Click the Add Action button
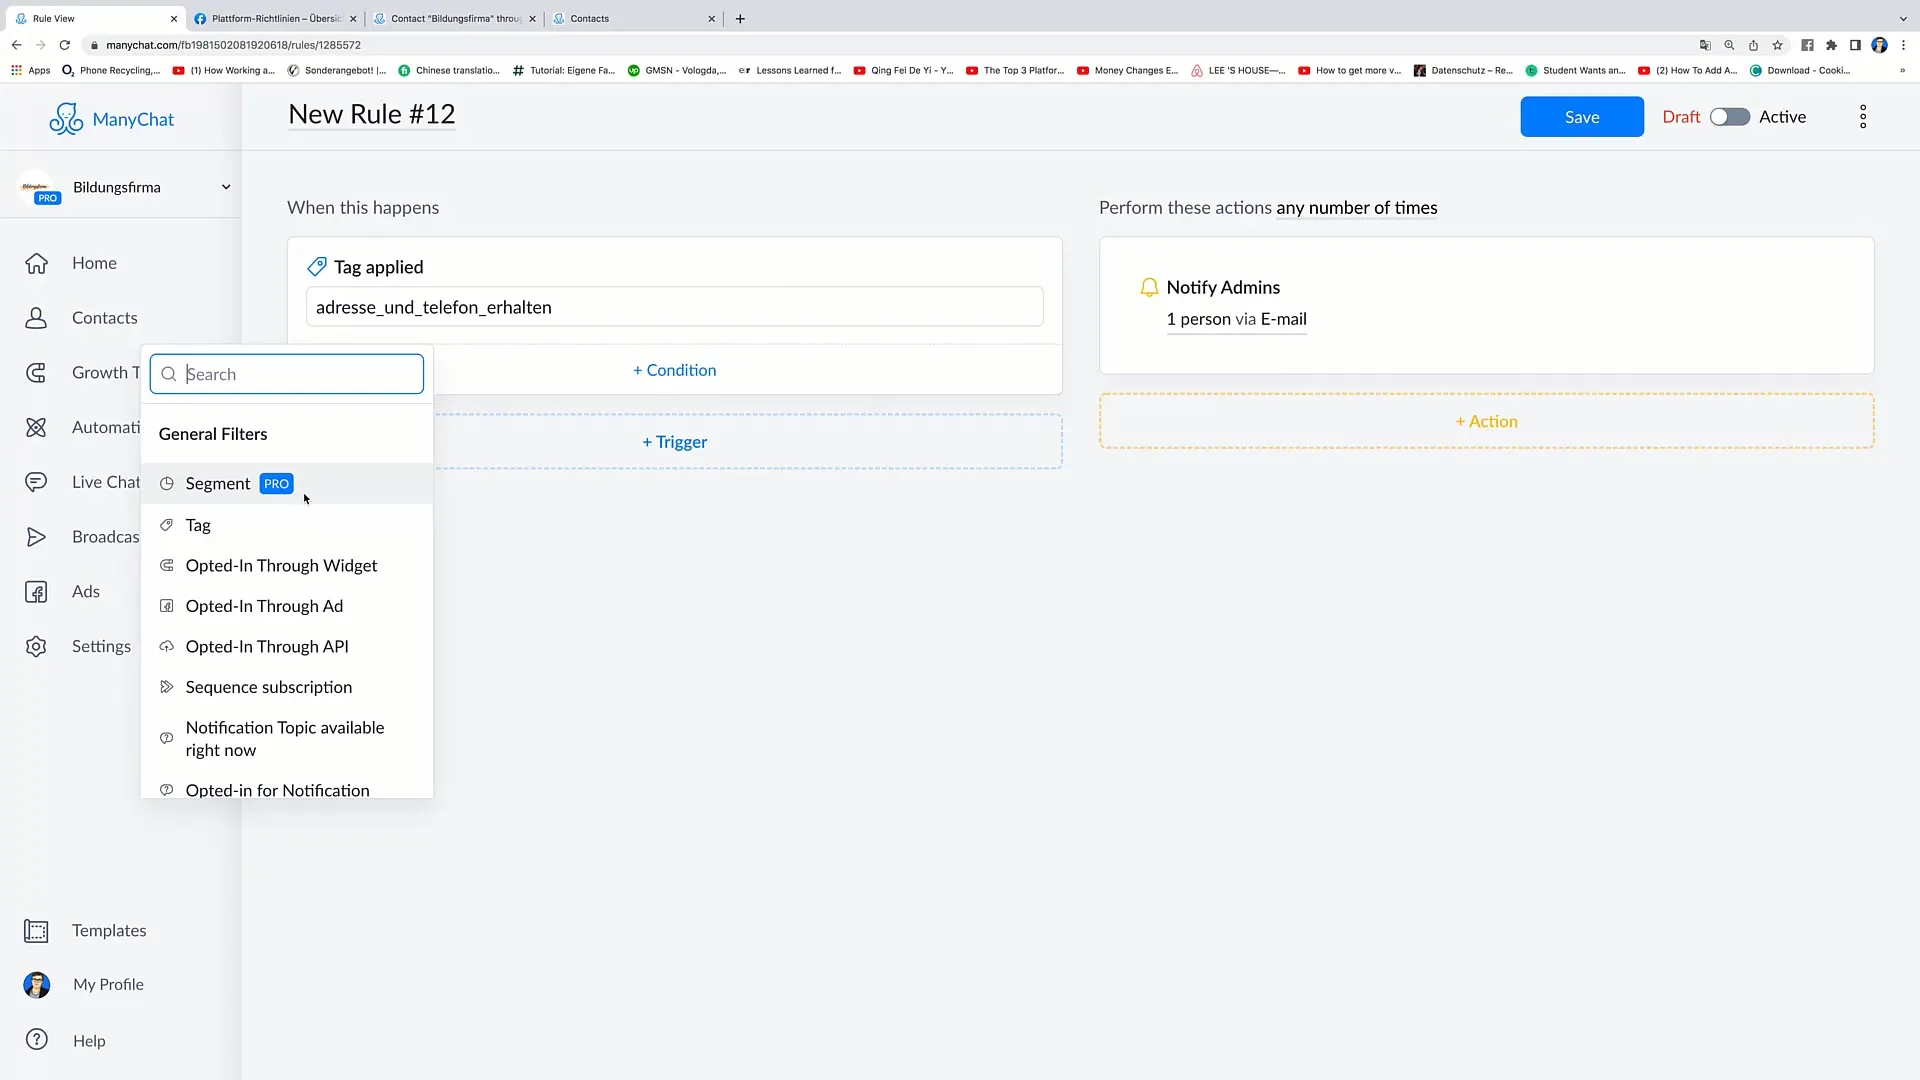The image size is (1920, 1080). point(1486,421)
